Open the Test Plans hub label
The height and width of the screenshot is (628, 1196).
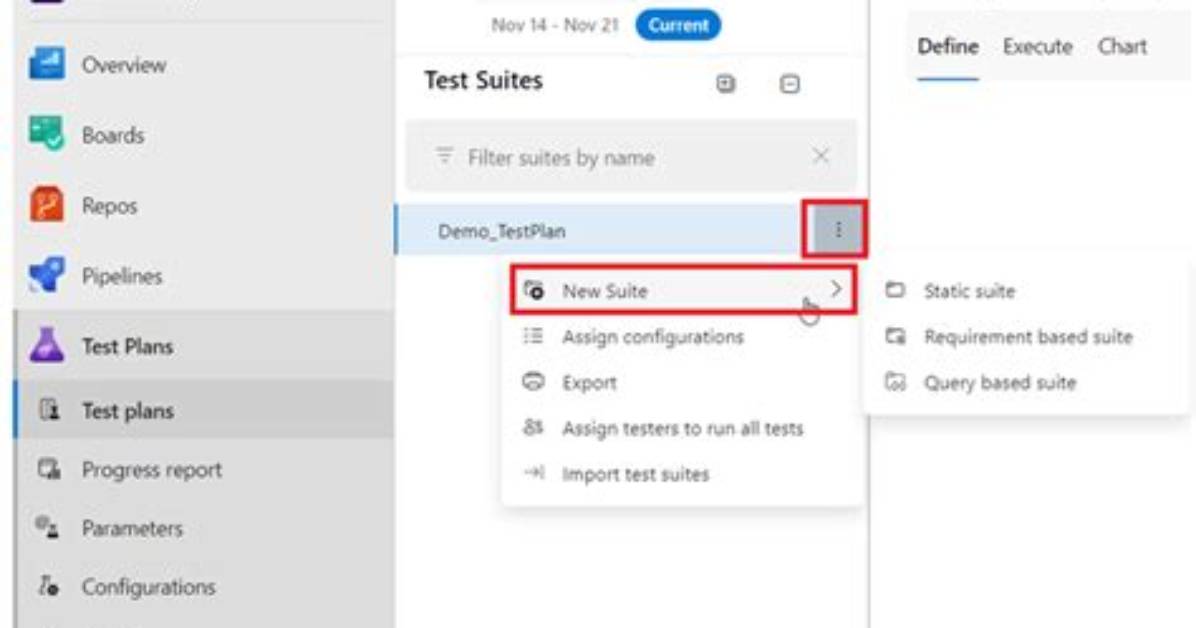tap(127, 346)
